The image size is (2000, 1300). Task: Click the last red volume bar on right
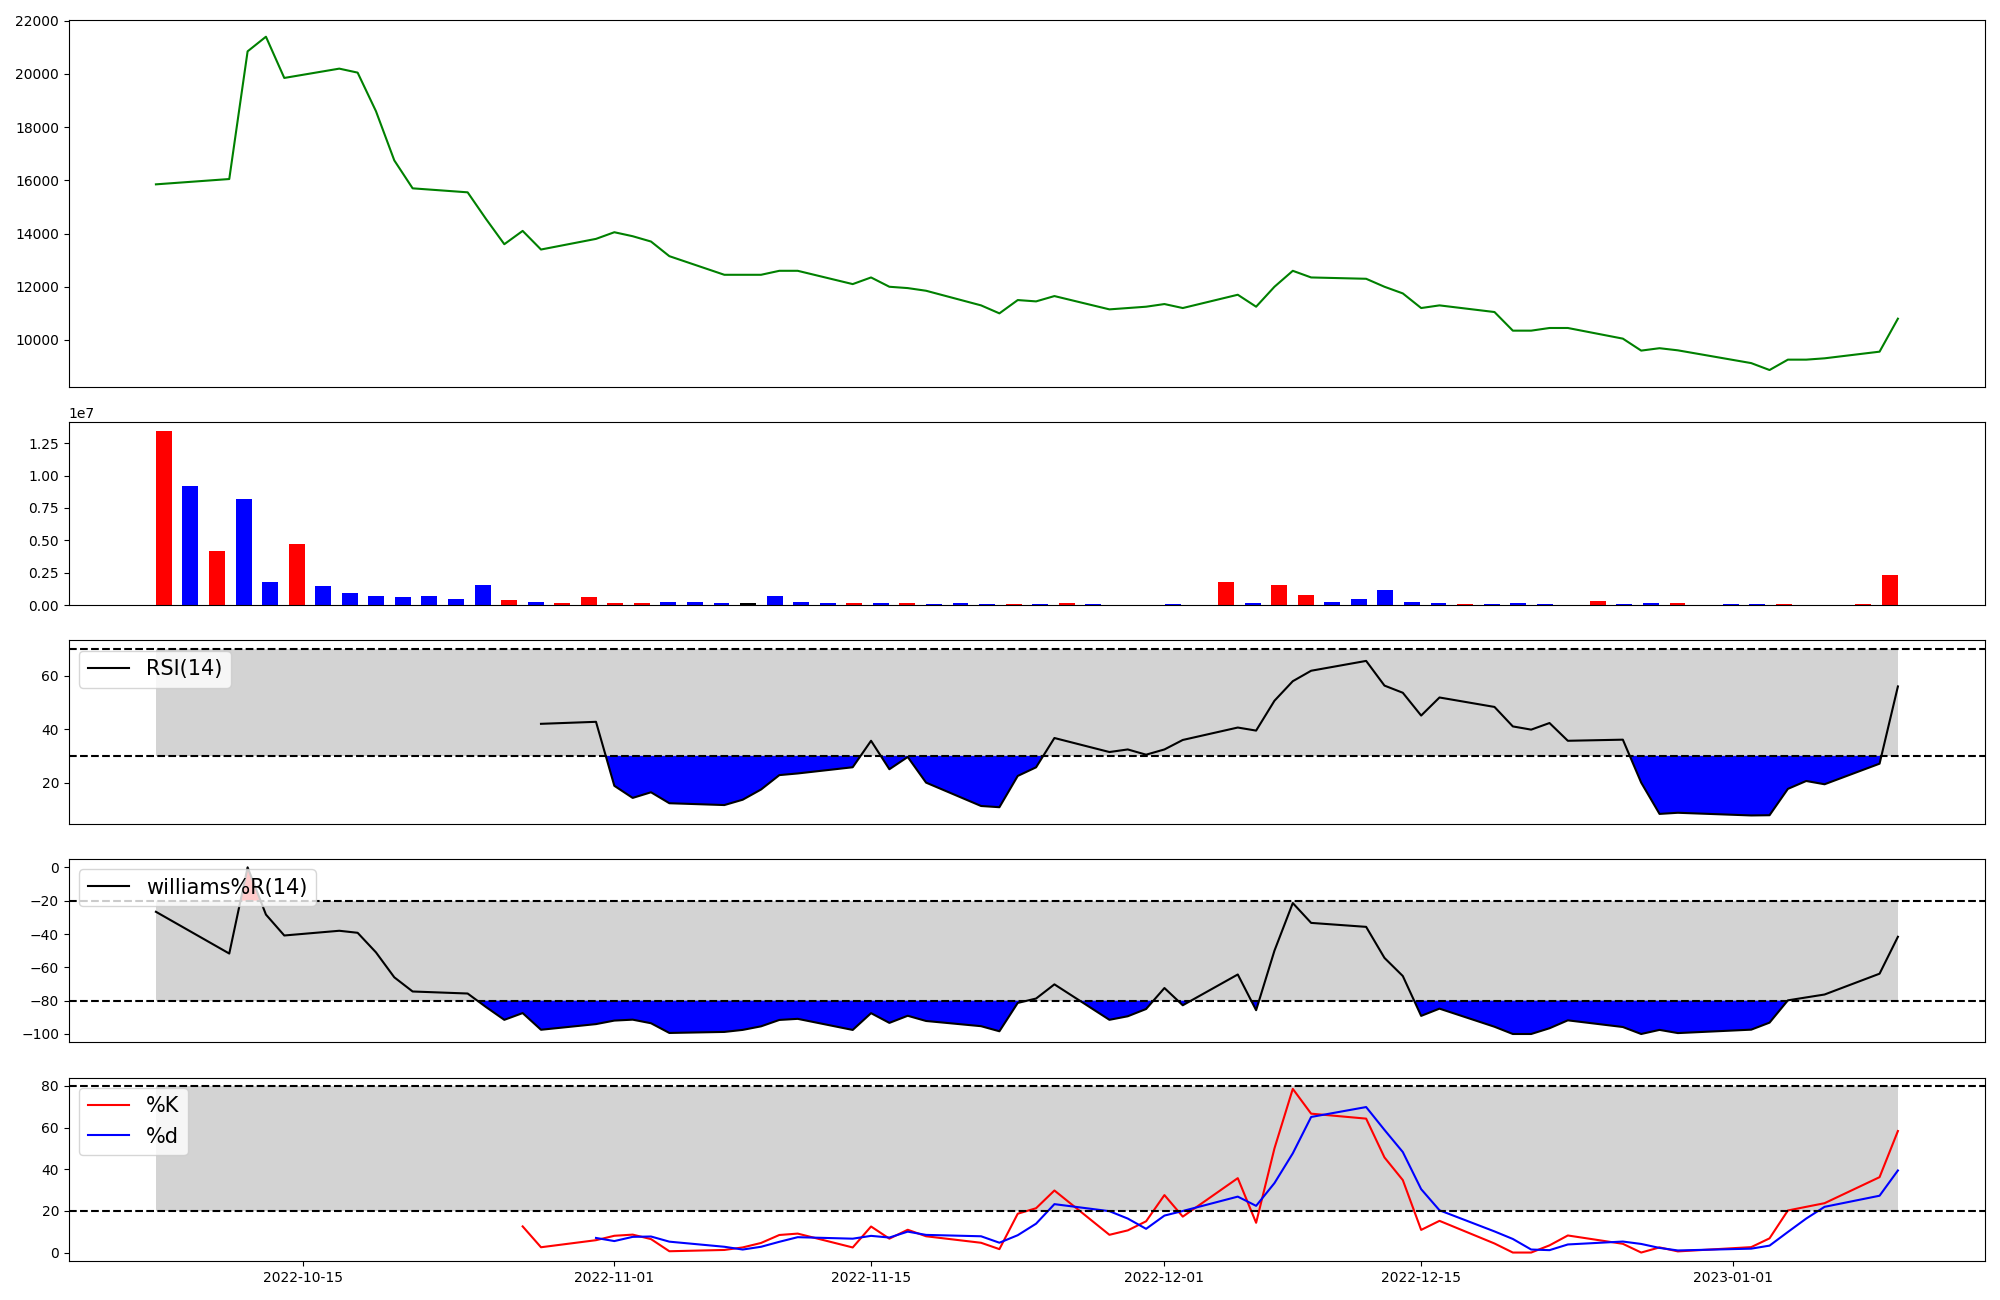pyautogui.click(x=1889, y=590)
